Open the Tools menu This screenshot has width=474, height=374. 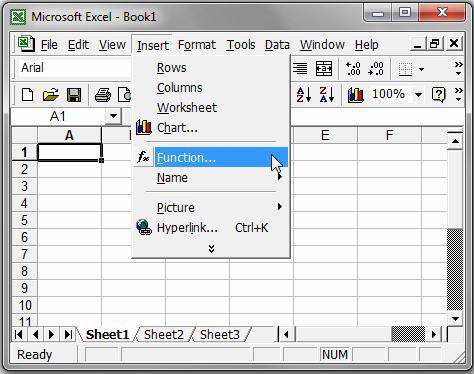point(241,45)
